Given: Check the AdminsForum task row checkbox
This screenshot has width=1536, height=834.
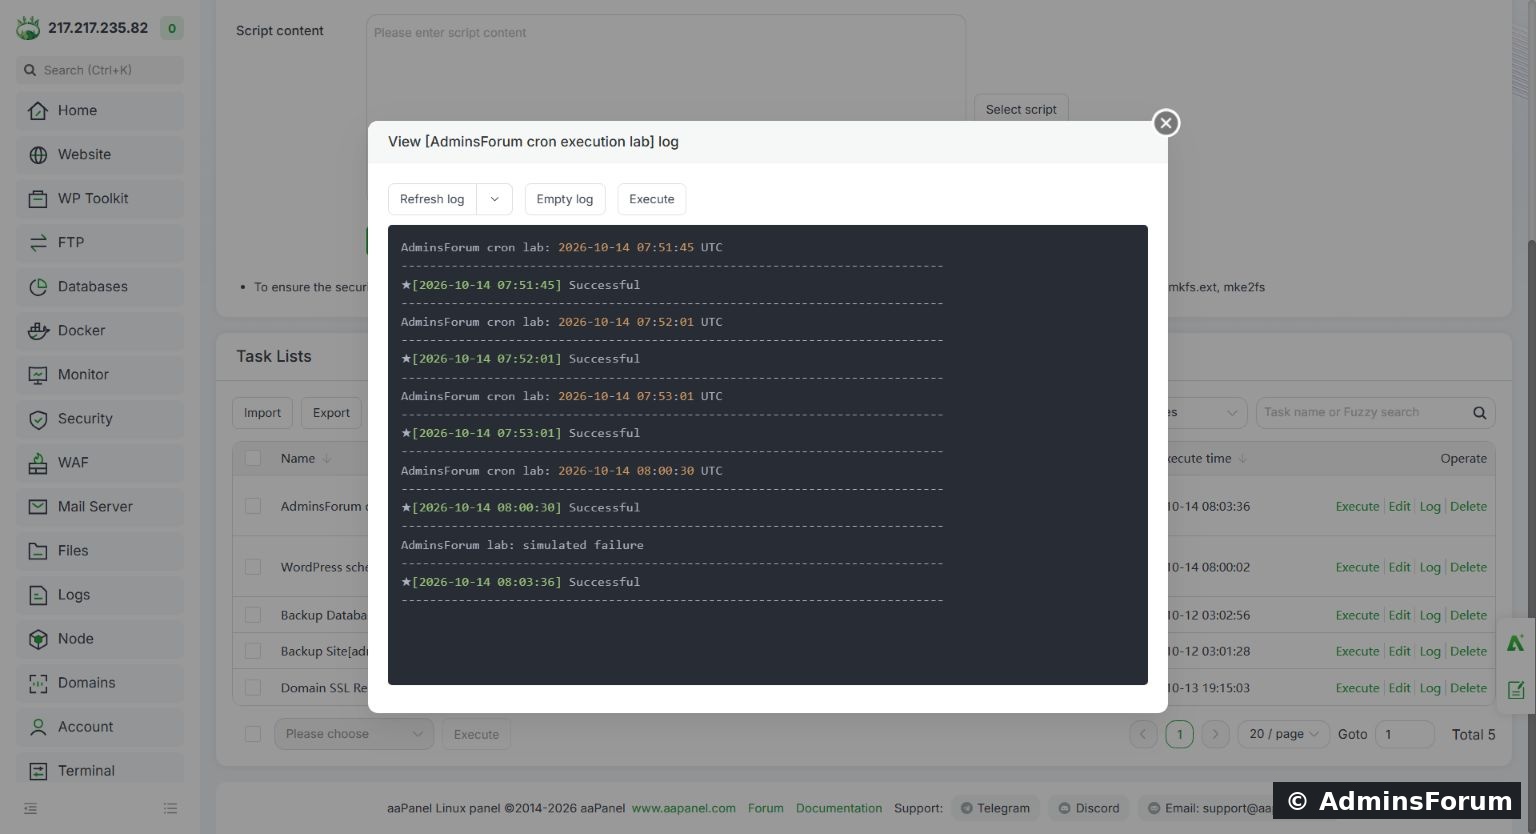Looking at the screenshot, I should (x=253, y=506).
